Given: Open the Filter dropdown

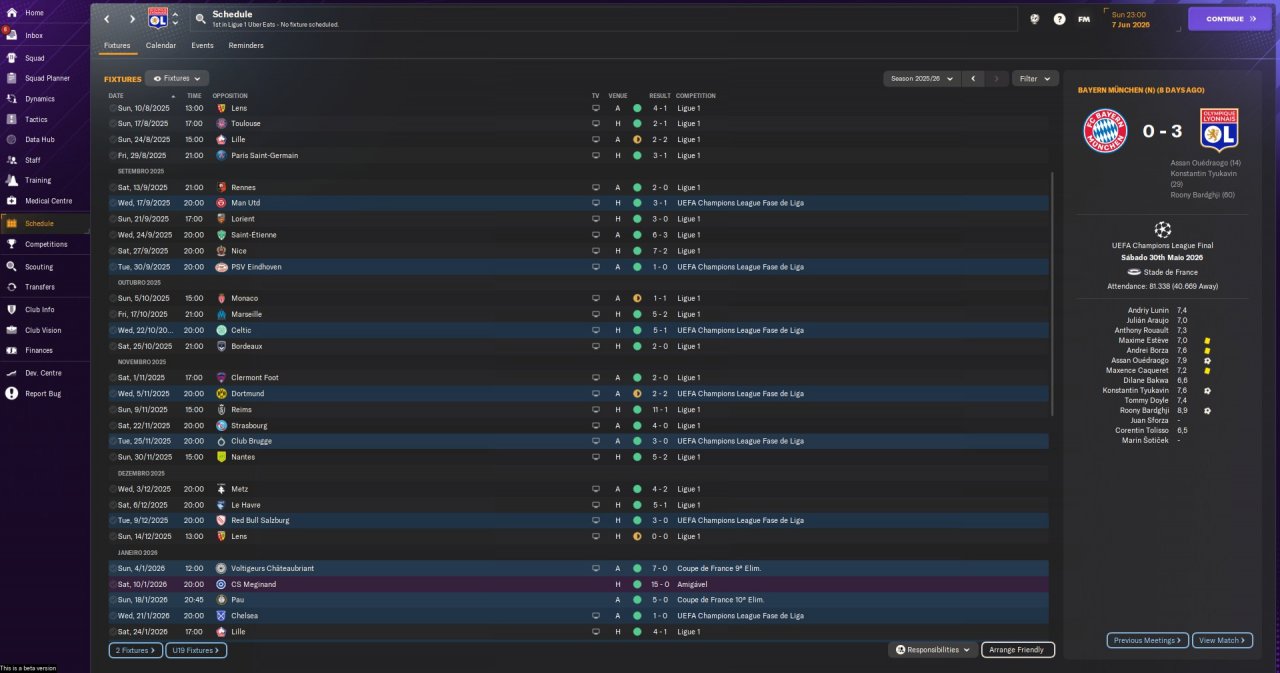Looking at the screenshot, I should [x=1035, y=78].
